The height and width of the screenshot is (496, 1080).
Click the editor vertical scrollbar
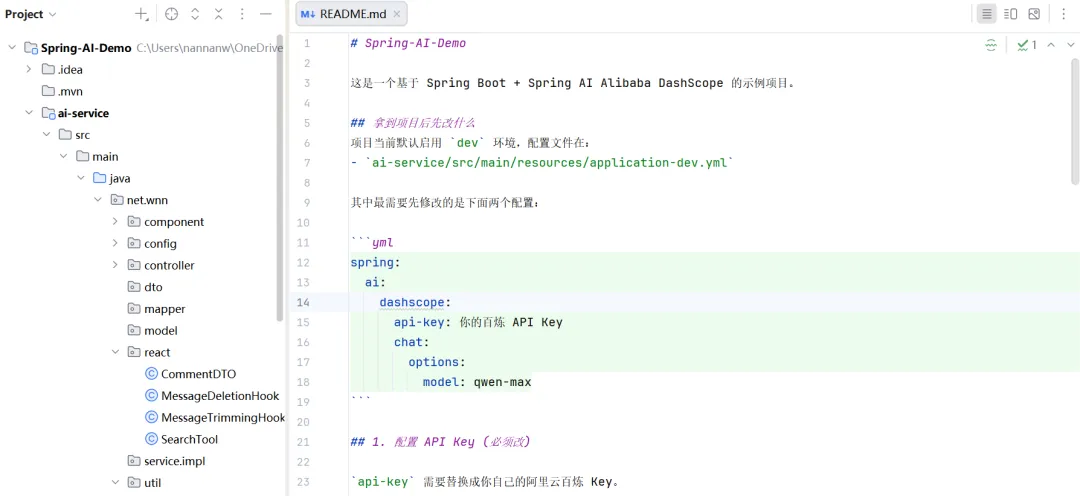click(x=1075, y=121)
